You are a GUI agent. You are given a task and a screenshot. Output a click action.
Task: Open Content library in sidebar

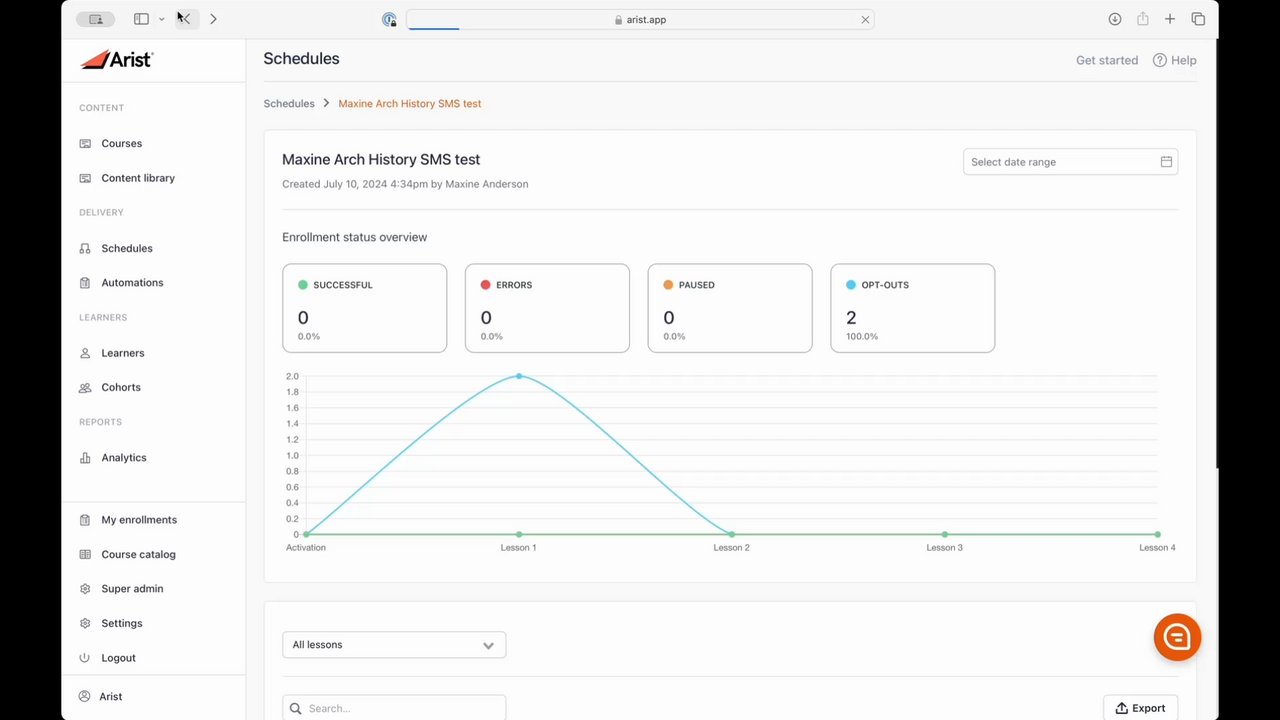(x=137, y=178)
